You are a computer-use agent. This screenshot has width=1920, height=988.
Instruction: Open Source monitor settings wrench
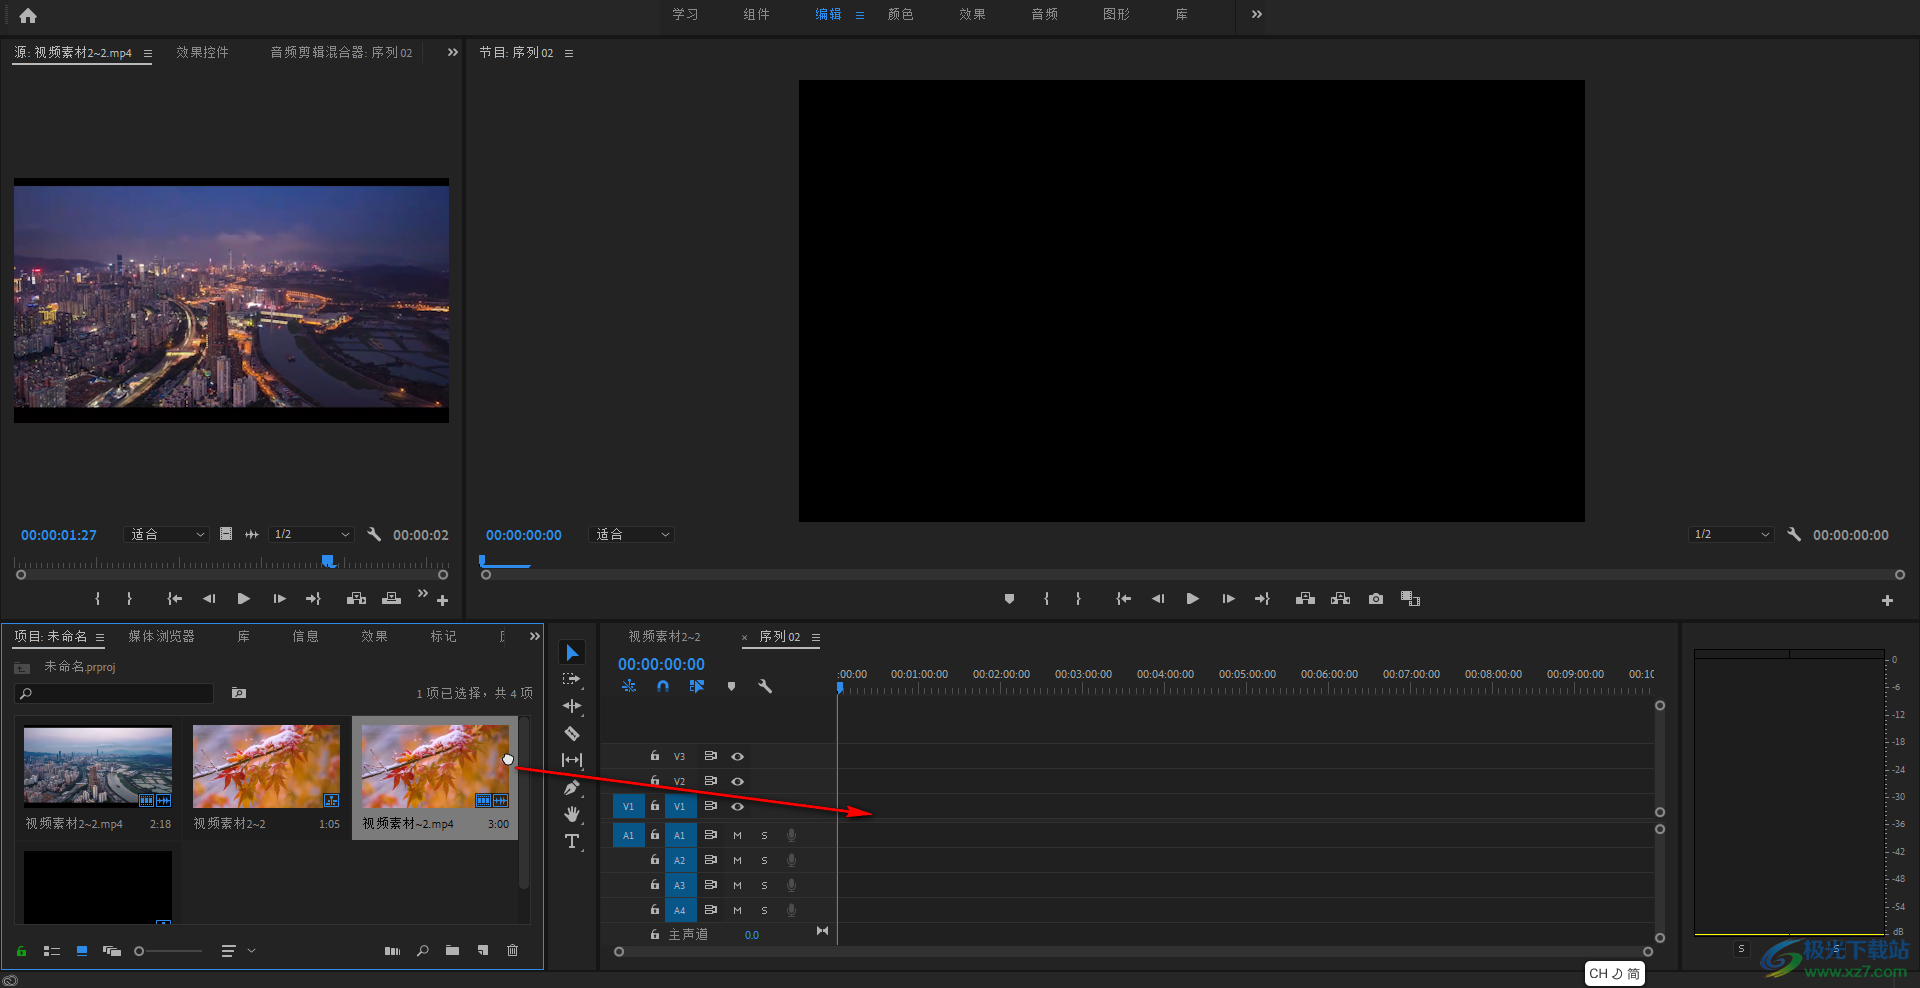click(374, 535)
